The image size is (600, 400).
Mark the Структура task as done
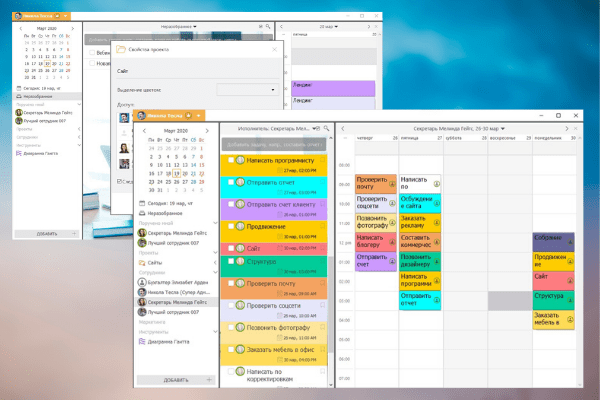pyautogui.click(x=230, y=262)
